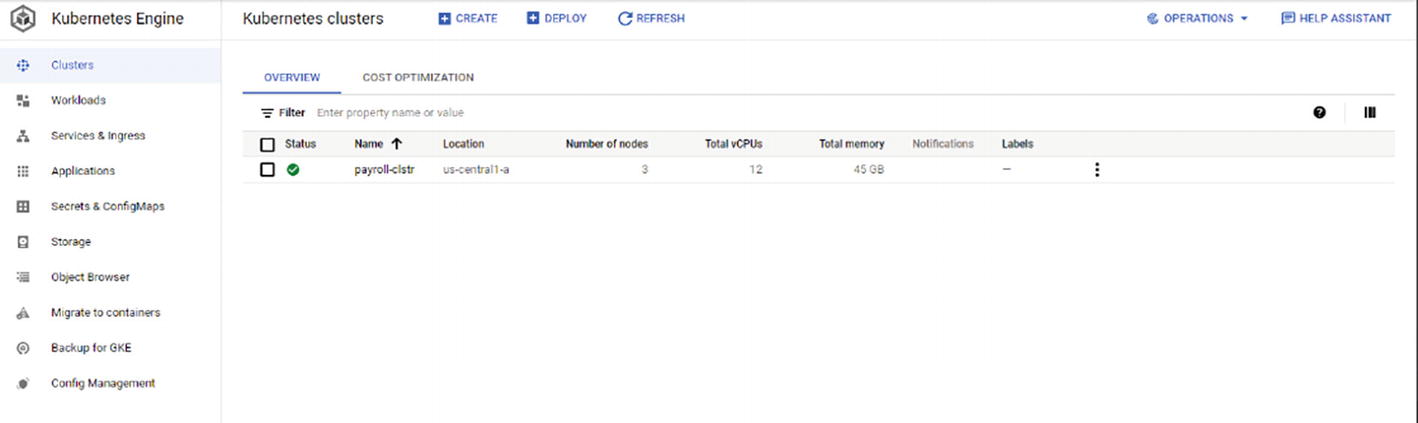The width and height of the screenshot is (1418, 423).
Task: Click the DEPLOY button
Action: [x=557, y=18]
